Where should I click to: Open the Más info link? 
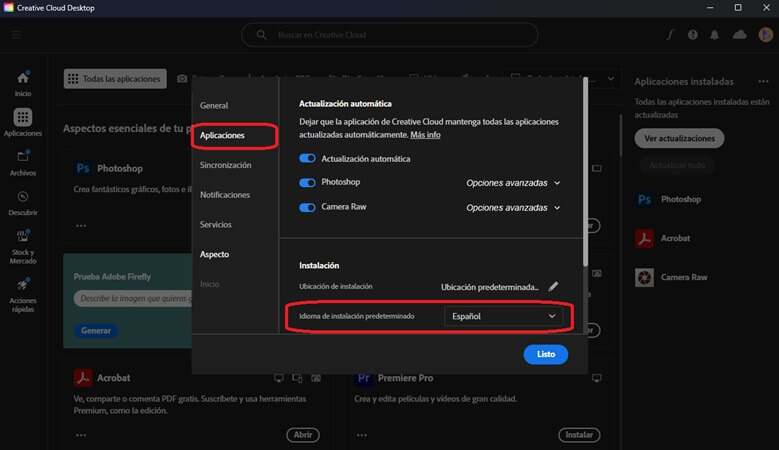click(x=425, y=135)
